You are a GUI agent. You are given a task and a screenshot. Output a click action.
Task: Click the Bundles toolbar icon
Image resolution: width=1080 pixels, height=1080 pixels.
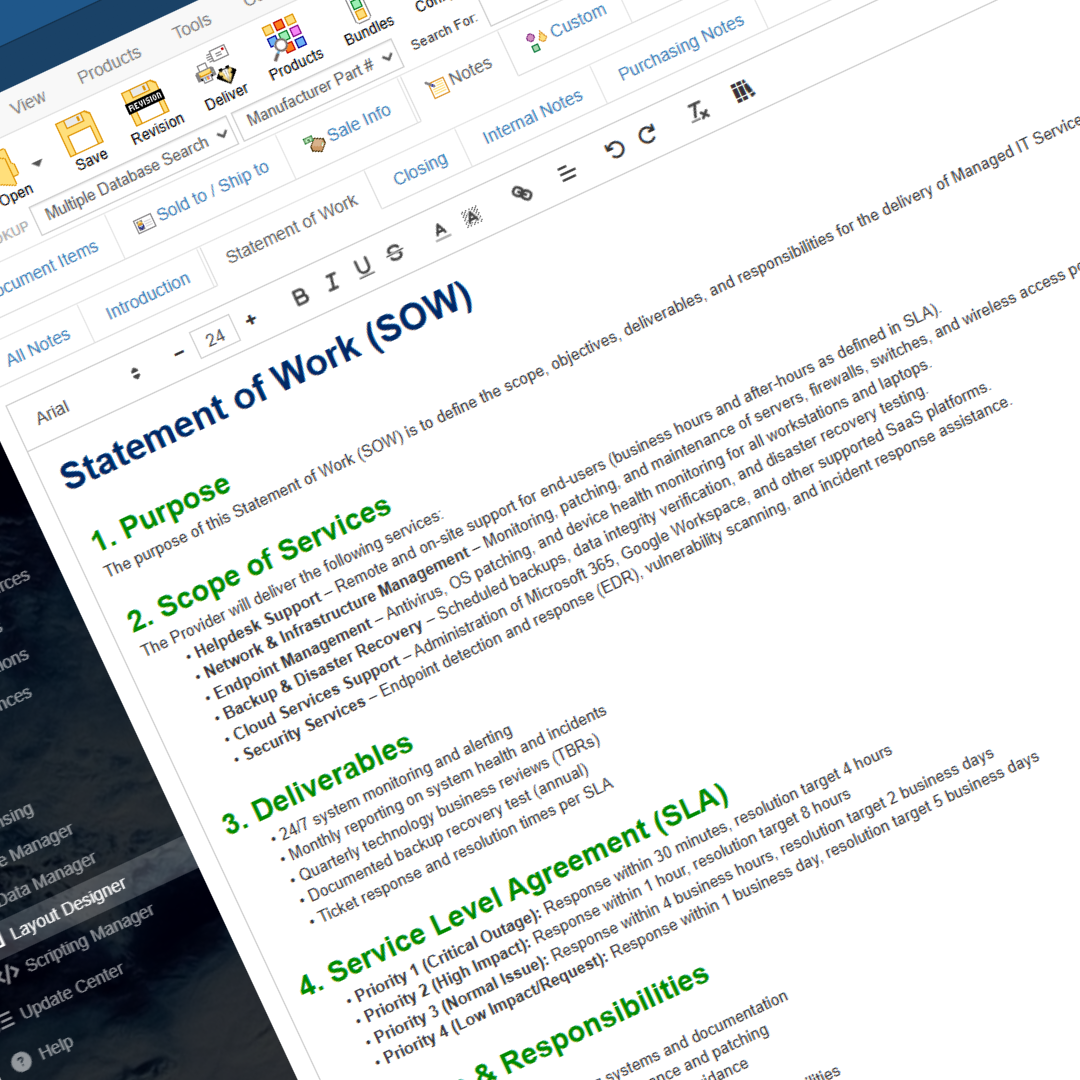pyautogui.click(x=357, y=10)
